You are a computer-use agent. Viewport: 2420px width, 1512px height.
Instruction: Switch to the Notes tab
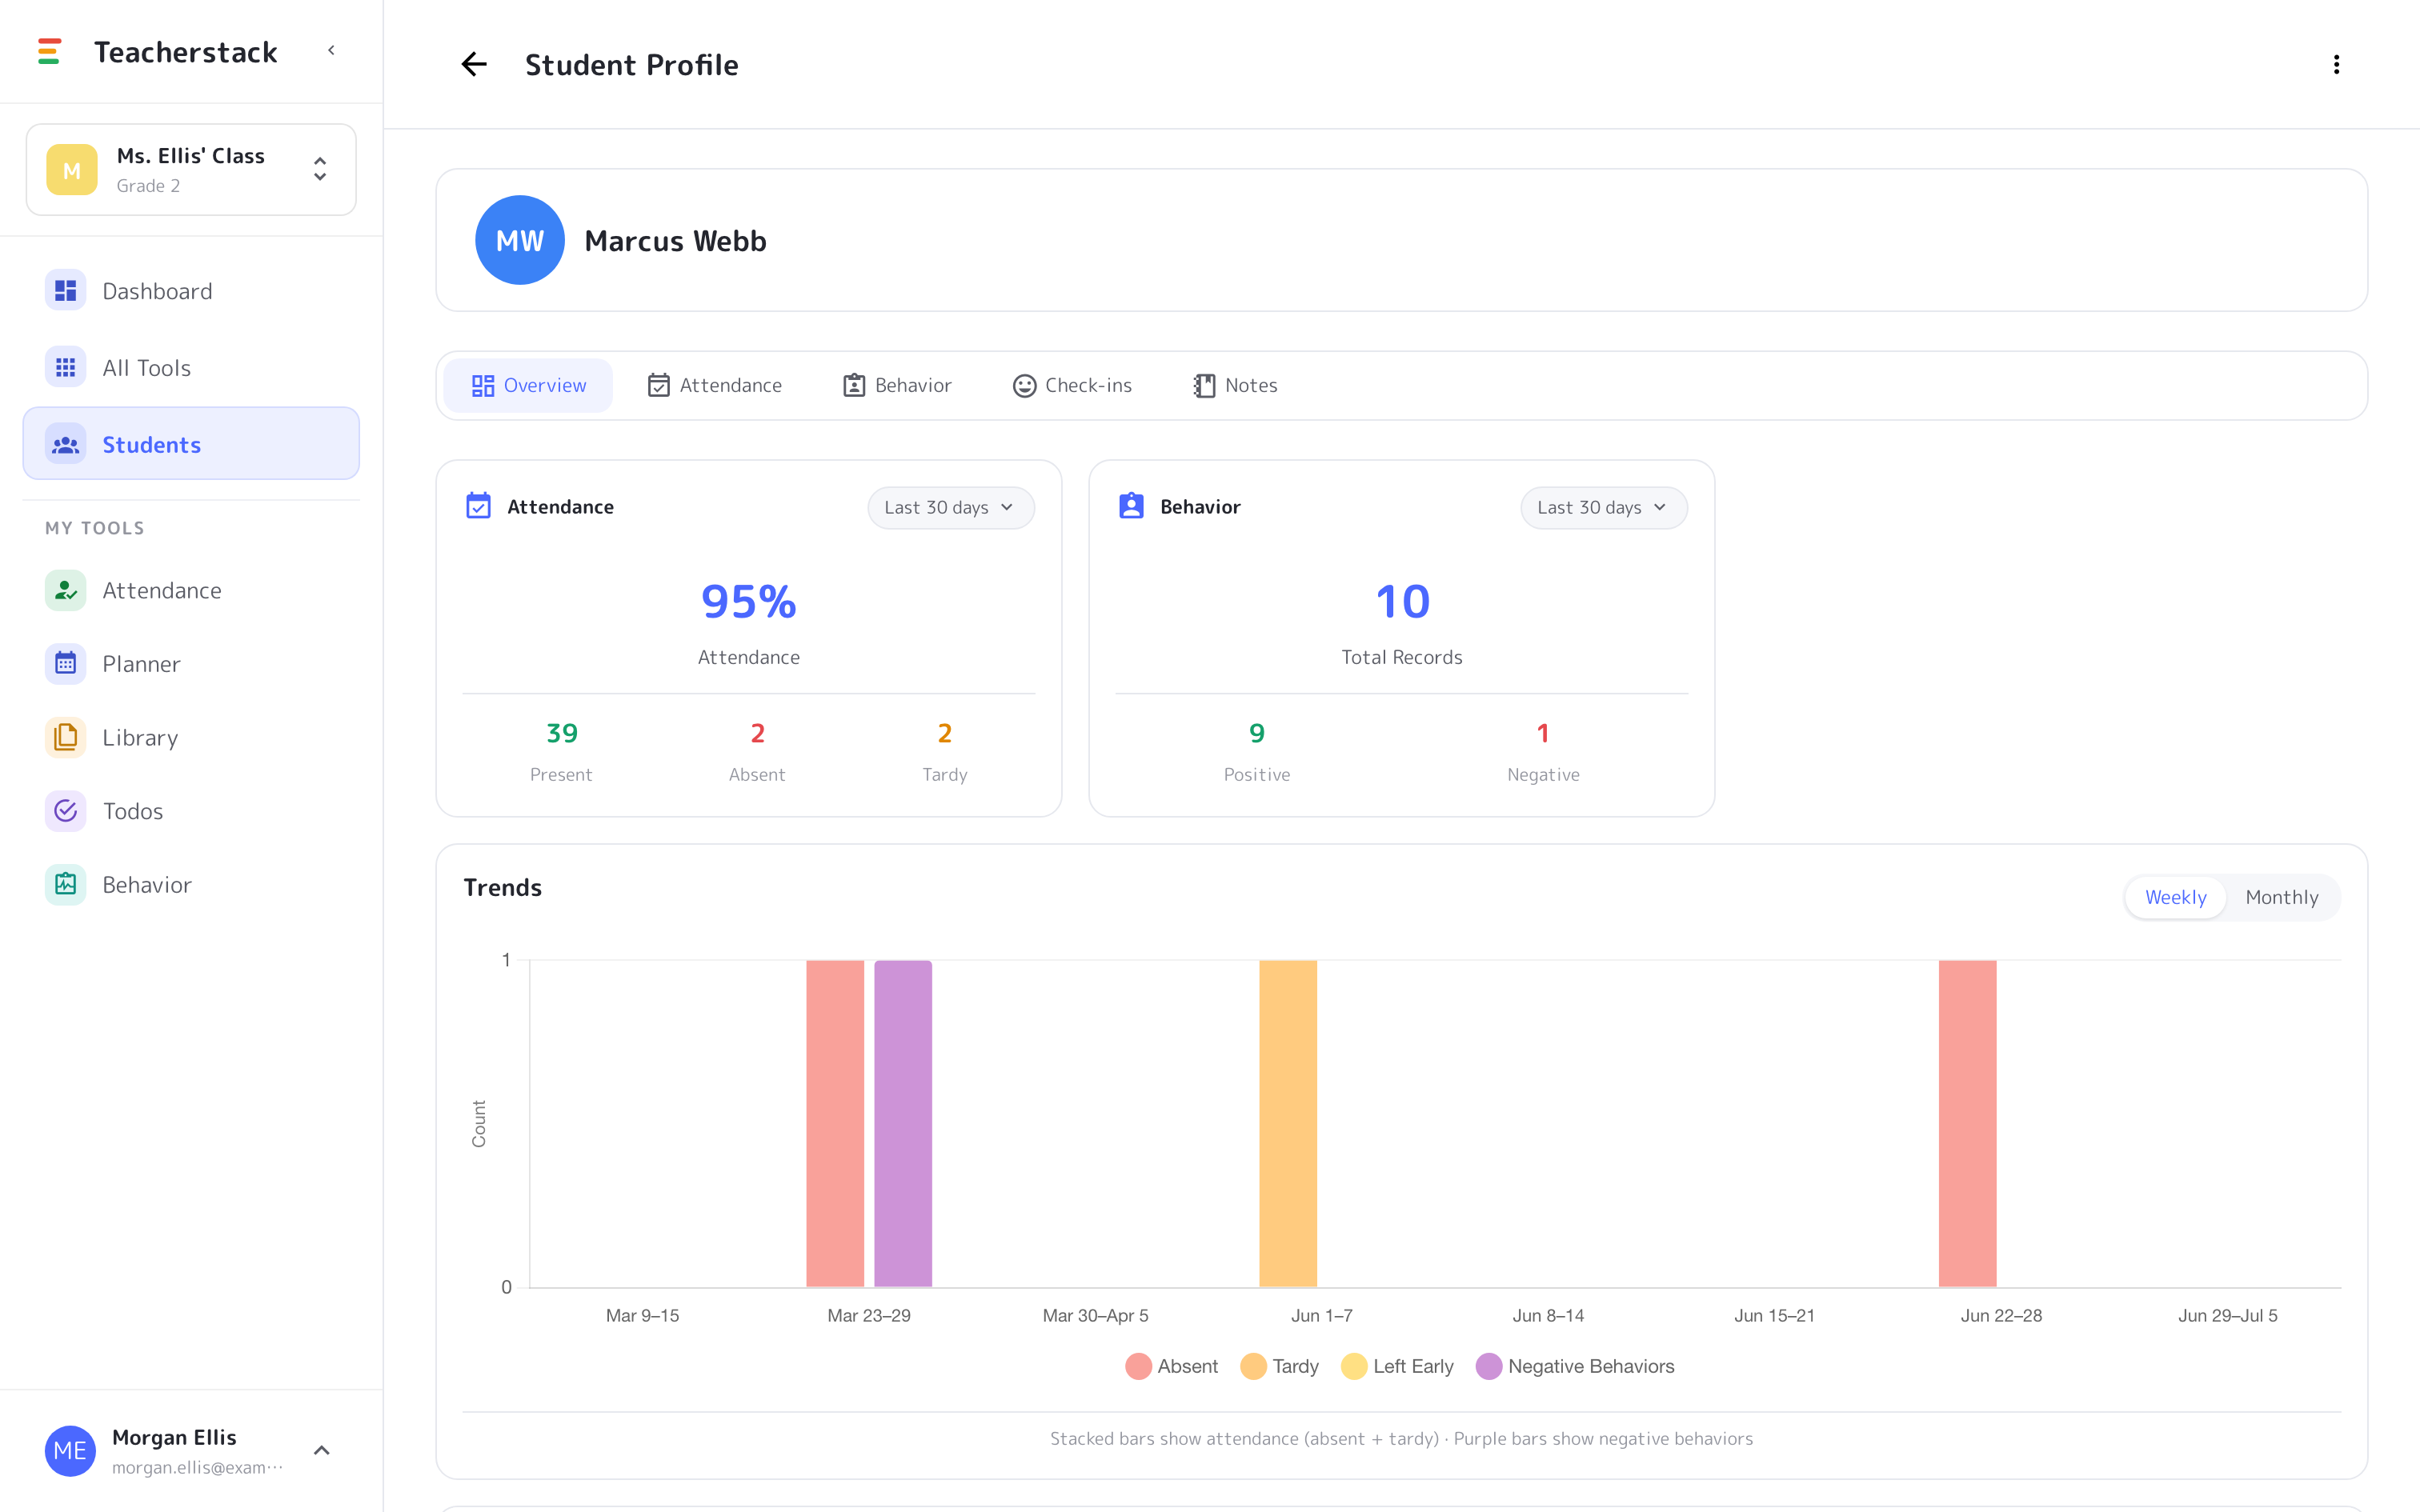click(1235, 386)
